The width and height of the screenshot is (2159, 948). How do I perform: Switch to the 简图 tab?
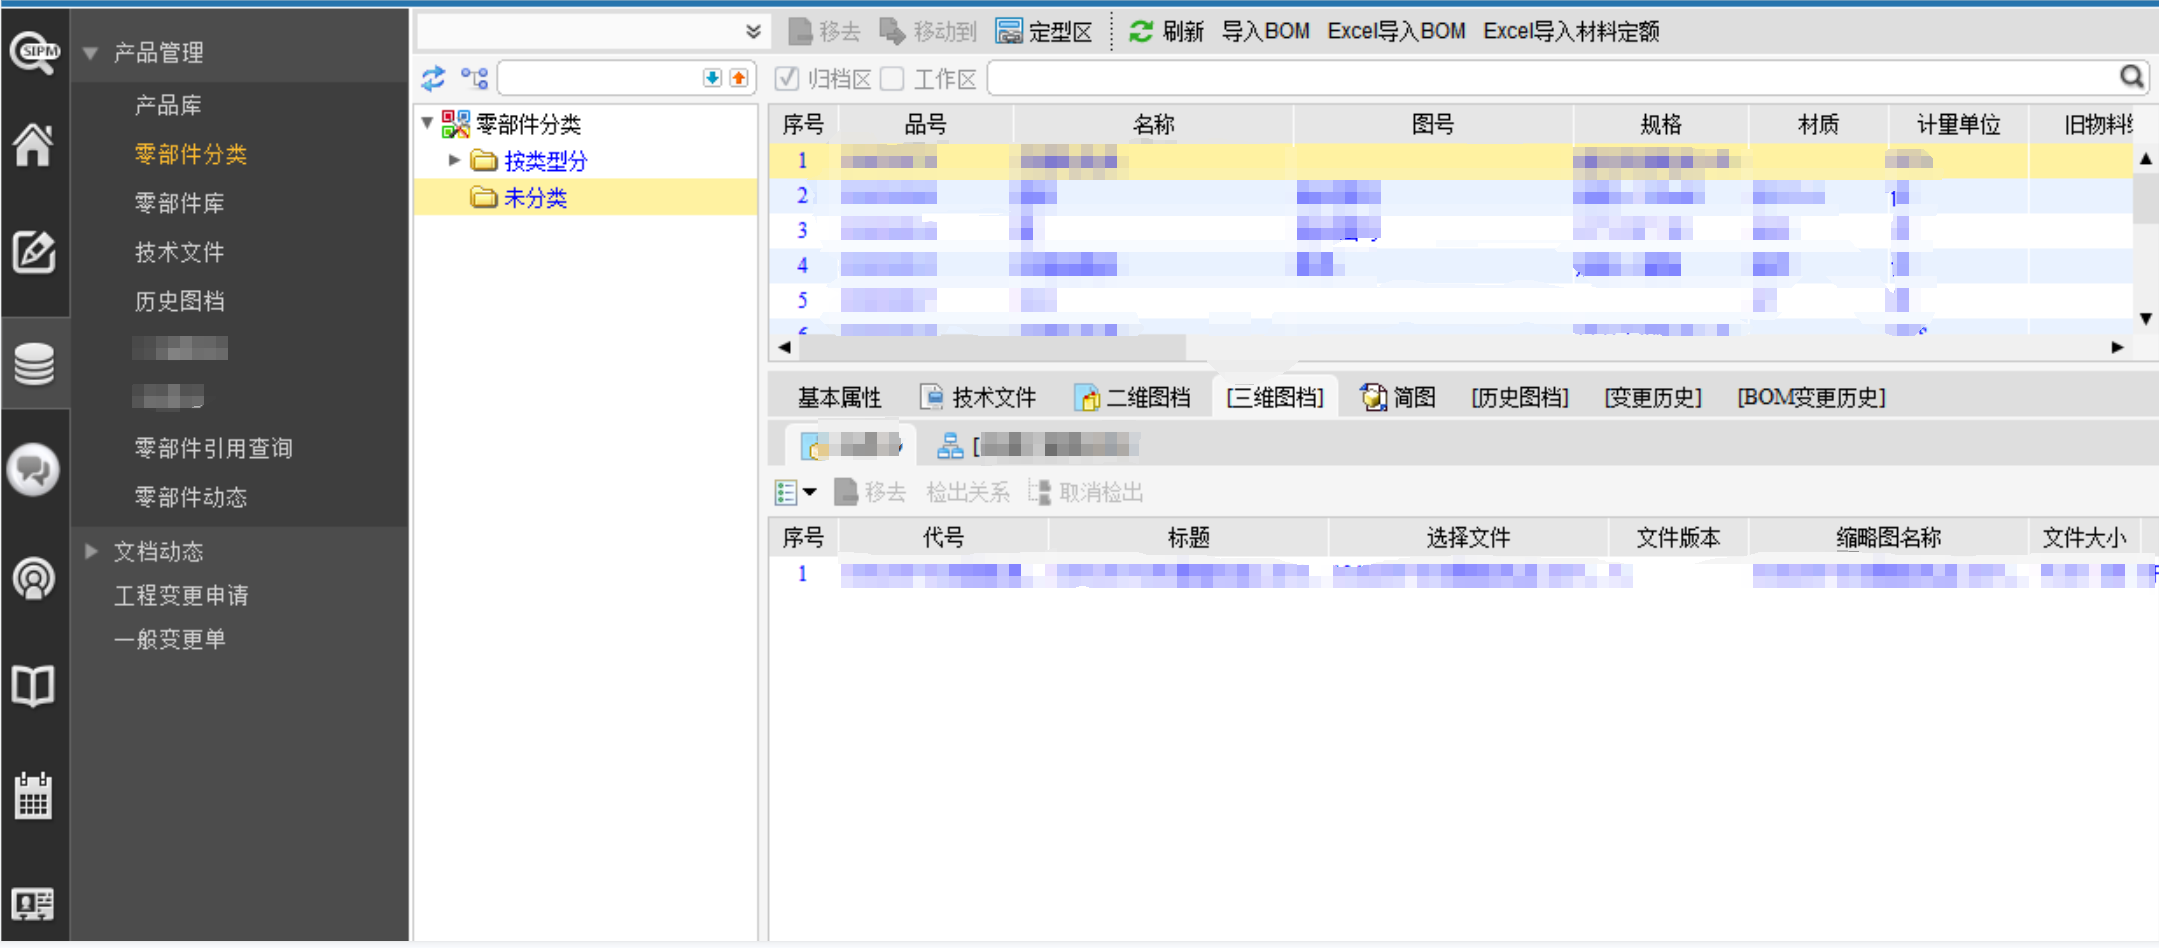(x=1398, y=398)
